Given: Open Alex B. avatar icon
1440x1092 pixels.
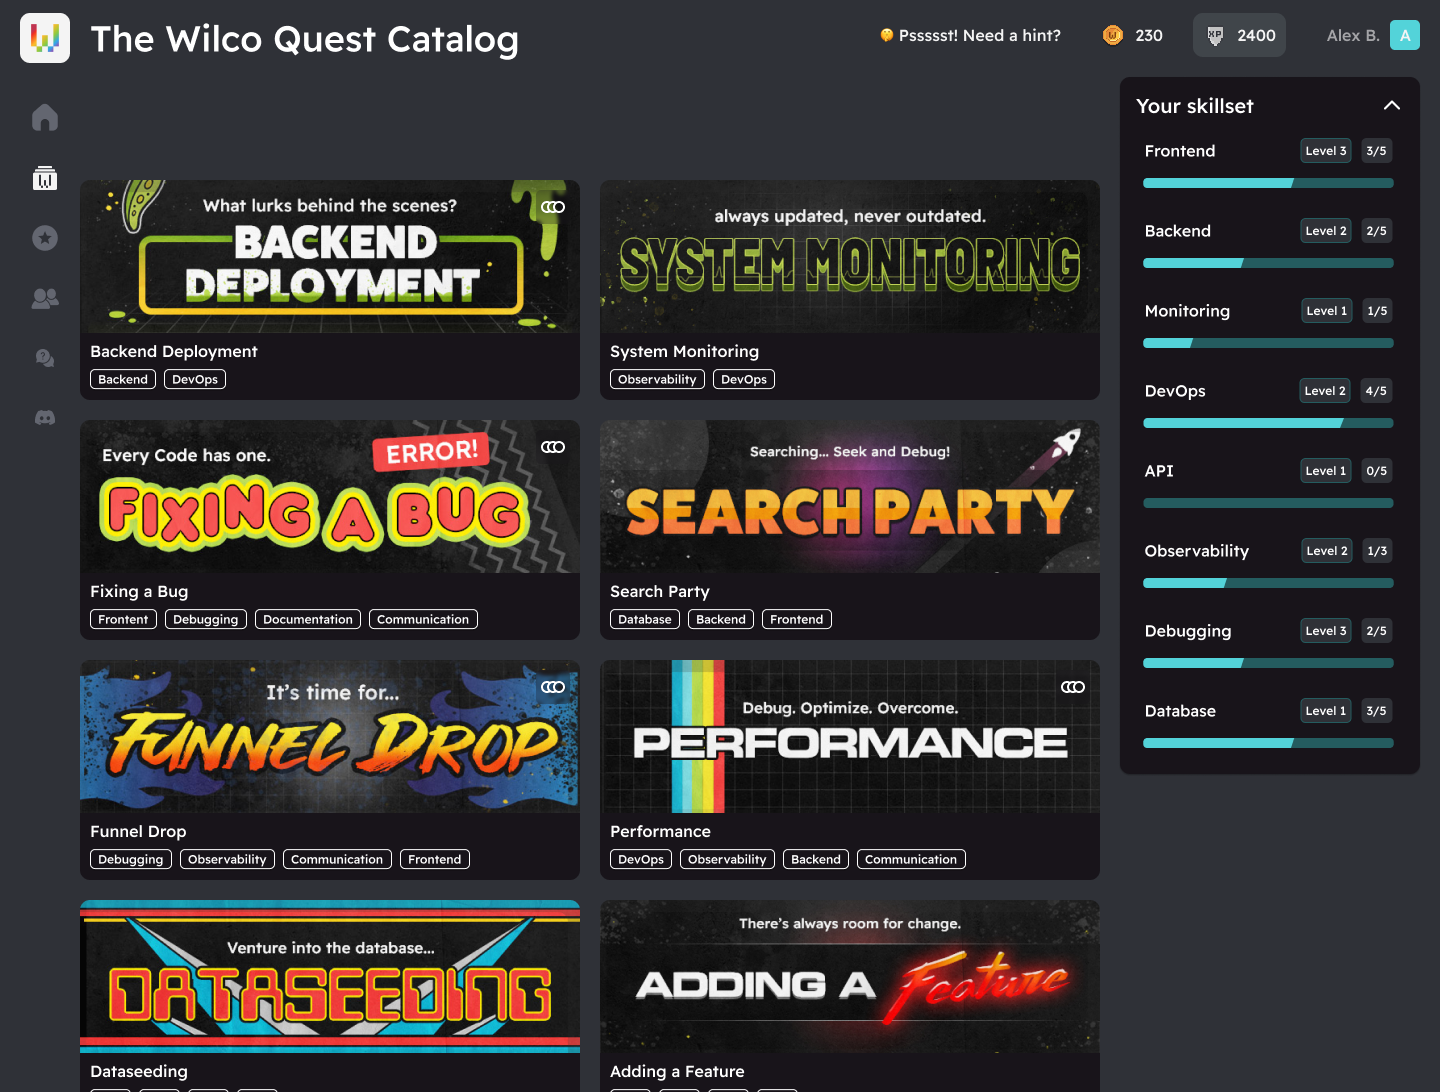Looking at the screenshot, I should (1405, 35).
